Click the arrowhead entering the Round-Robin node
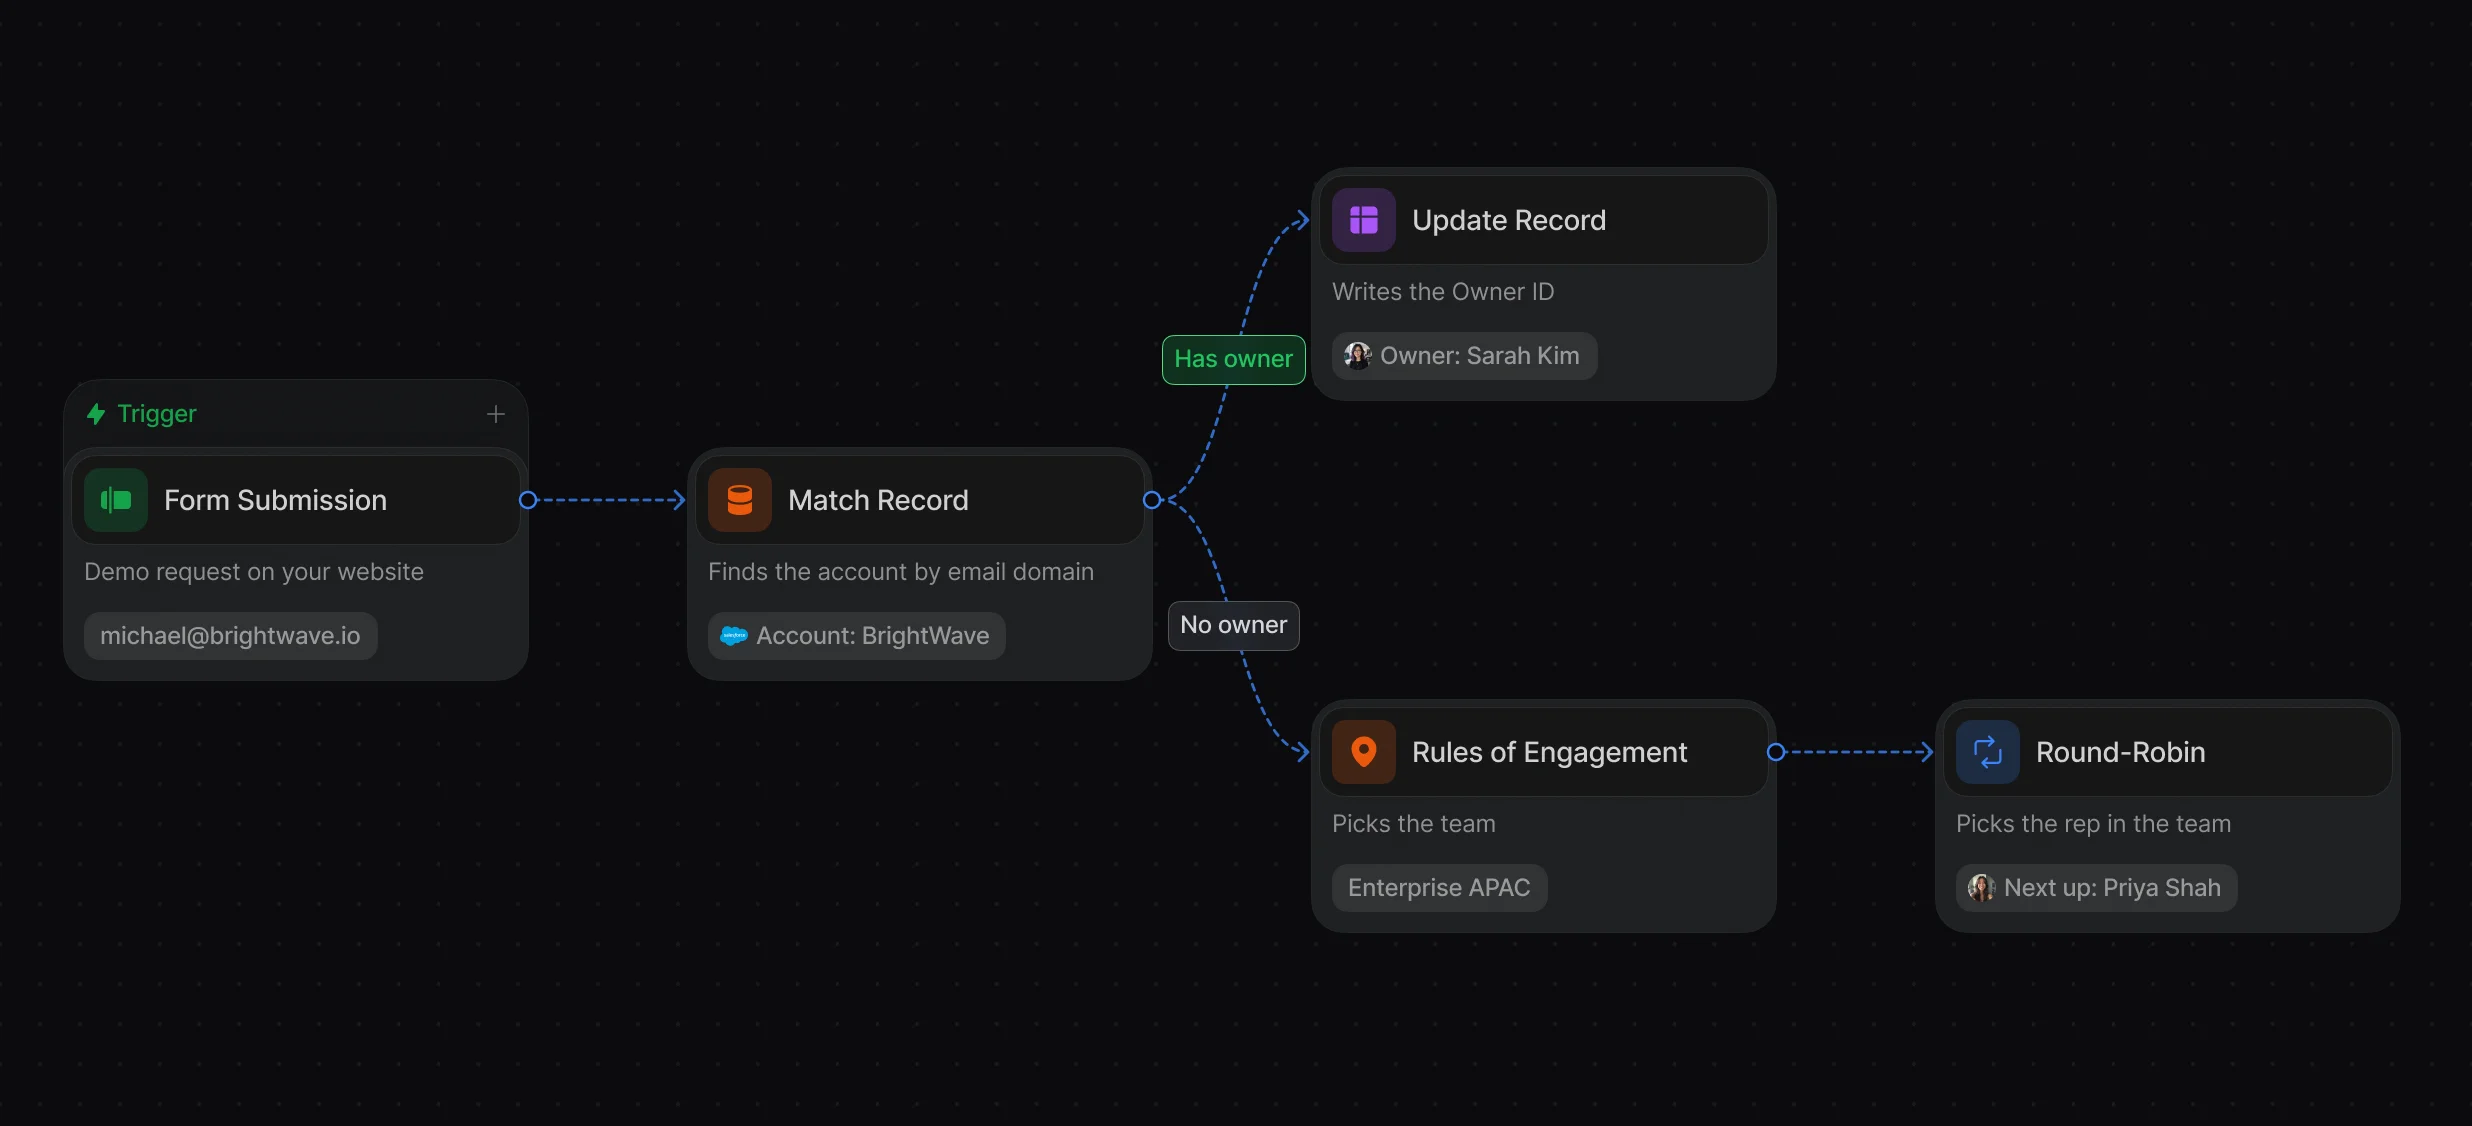The height and width of the screenshot is (1126, 2472). [1926, 752]
